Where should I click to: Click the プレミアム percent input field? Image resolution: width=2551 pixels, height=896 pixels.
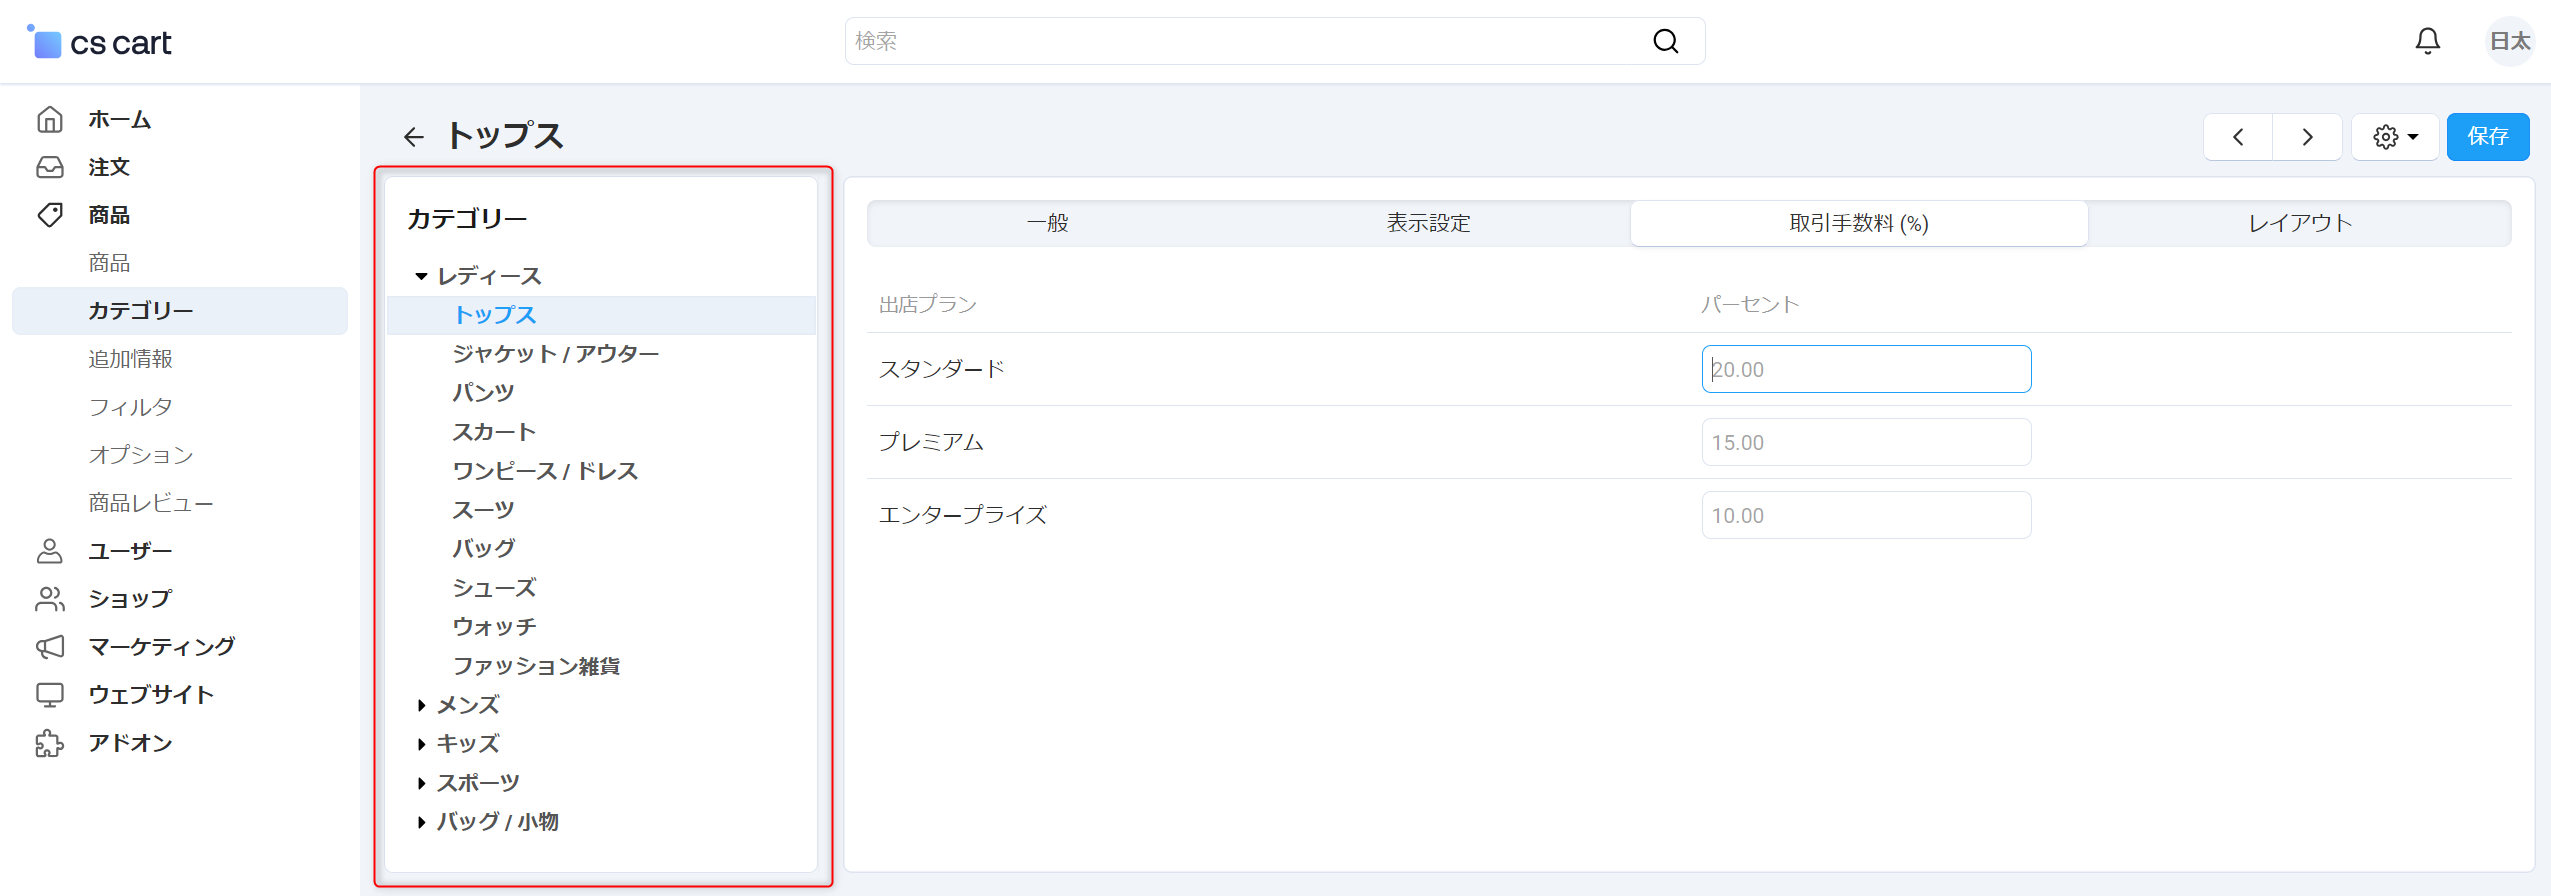(1865, 442)
